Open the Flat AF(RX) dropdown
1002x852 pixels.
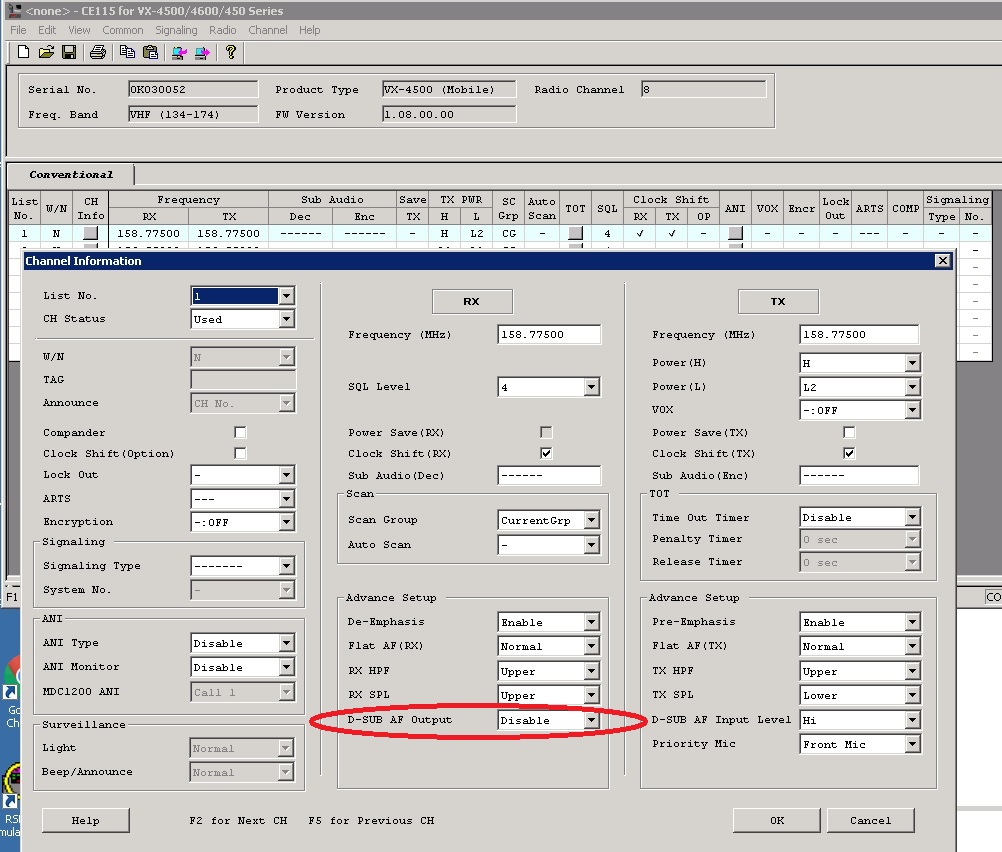(x=592, y=646)
